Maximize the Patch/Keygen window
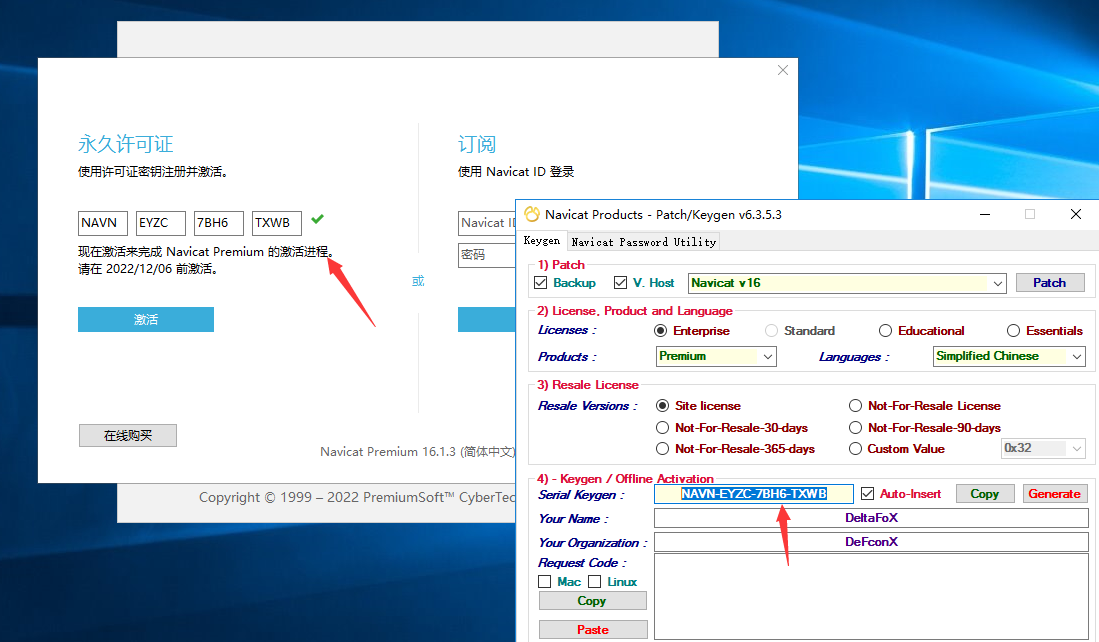The image size is (1099, 642). pos(1030,214)
